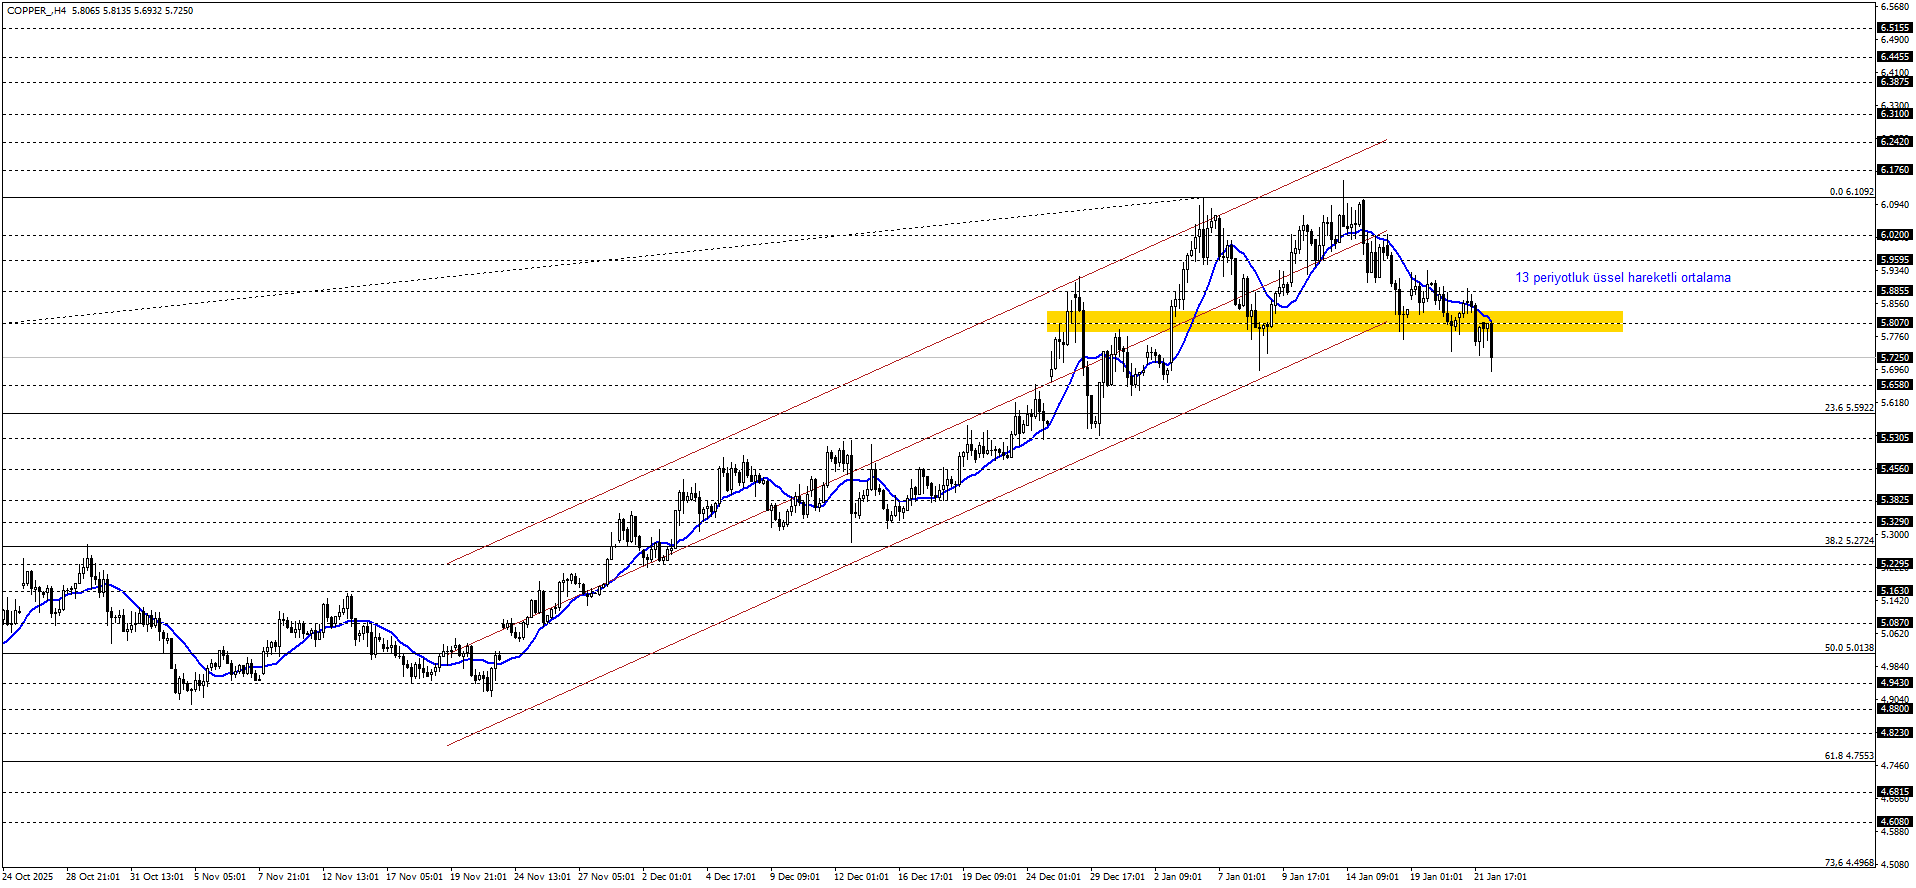Click the 4.6080 price level tag
The height and width of the screenshot is (888, 1916).
[x=1895, y=822]
